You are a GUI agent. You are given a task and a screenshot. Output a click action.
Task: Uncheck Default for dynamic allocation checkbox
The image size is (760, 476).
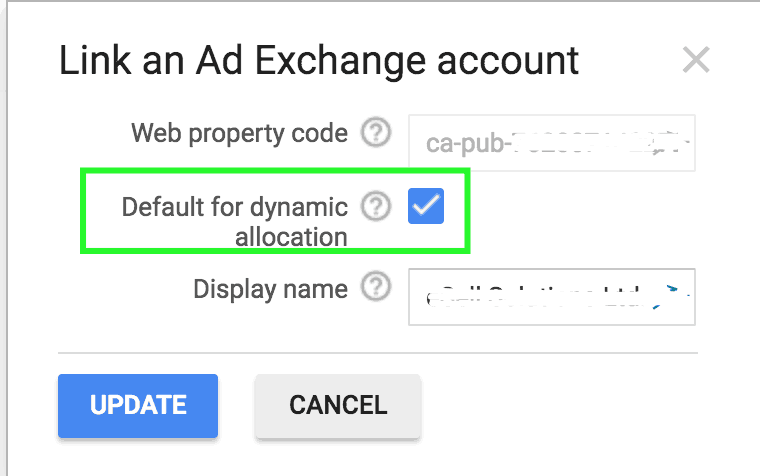point(426,207)
